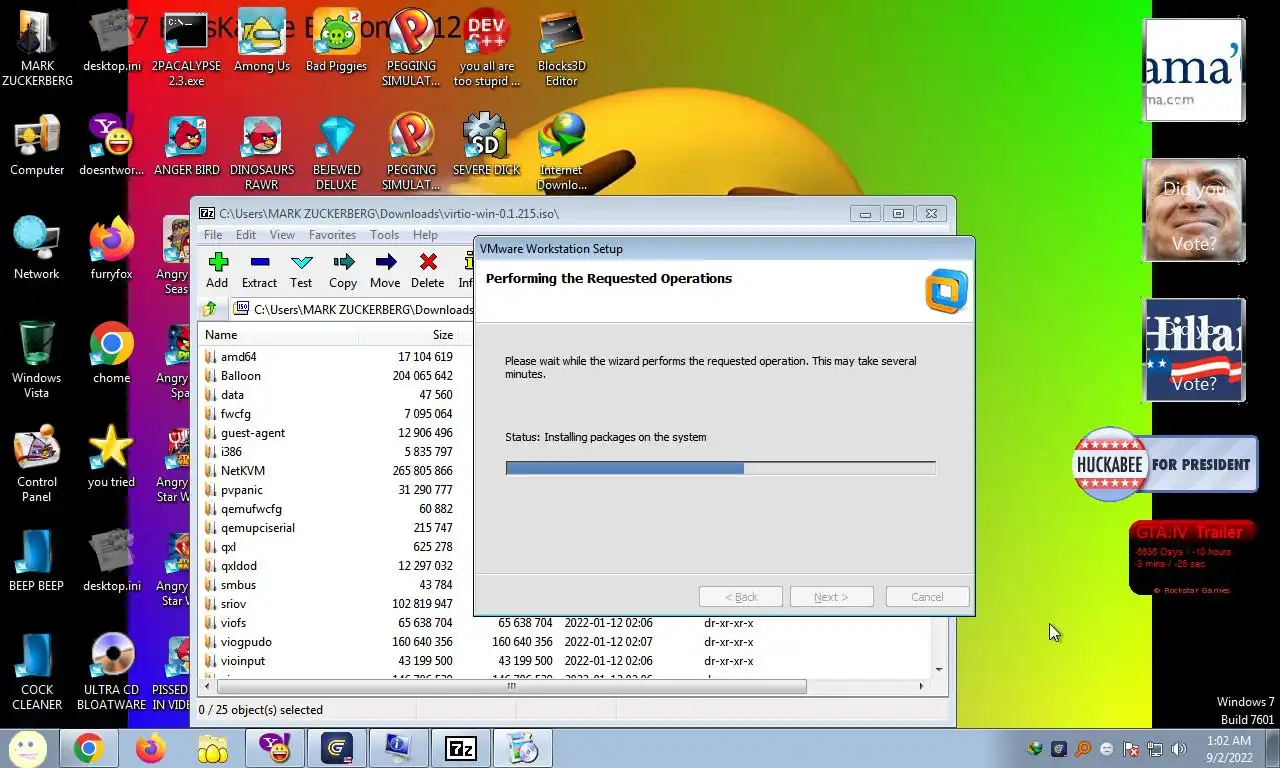Viewport: 1280px width, 768px height.
Task: Click the Back button in VMware Setup
Action: 740,597
